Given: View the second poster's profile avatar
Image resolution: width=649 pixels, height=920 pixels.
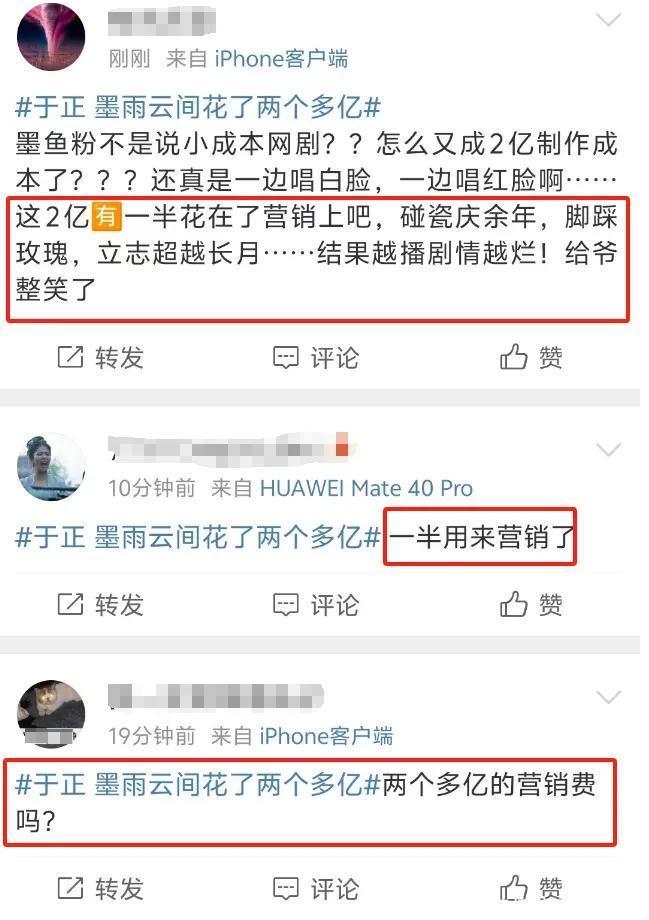Looking at the screenshot, I should click(x=51, y=466).
